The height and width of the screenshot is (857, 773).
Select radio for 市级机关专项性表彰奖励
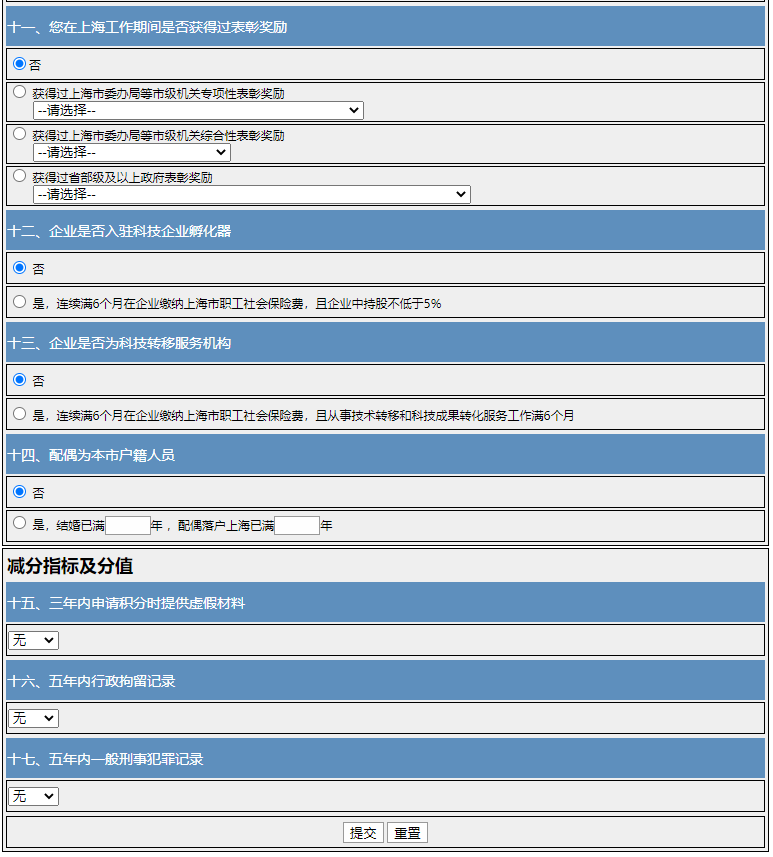20,92
